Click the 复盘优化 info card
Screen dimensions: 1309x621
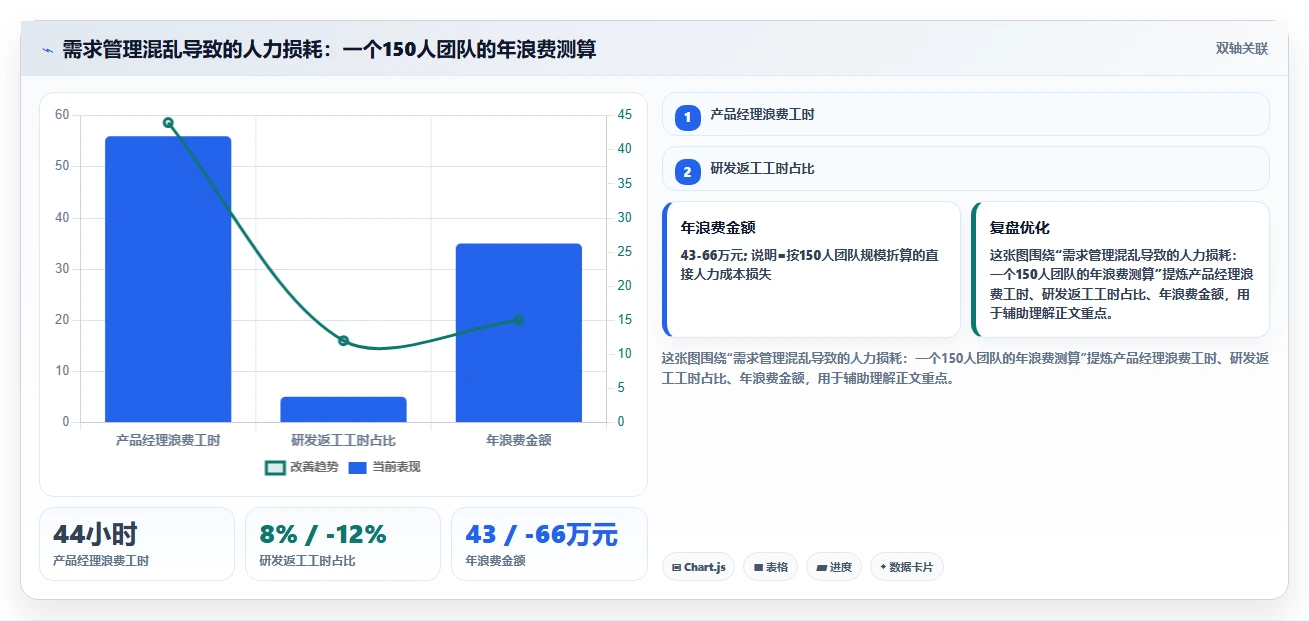coord(1120,270)
